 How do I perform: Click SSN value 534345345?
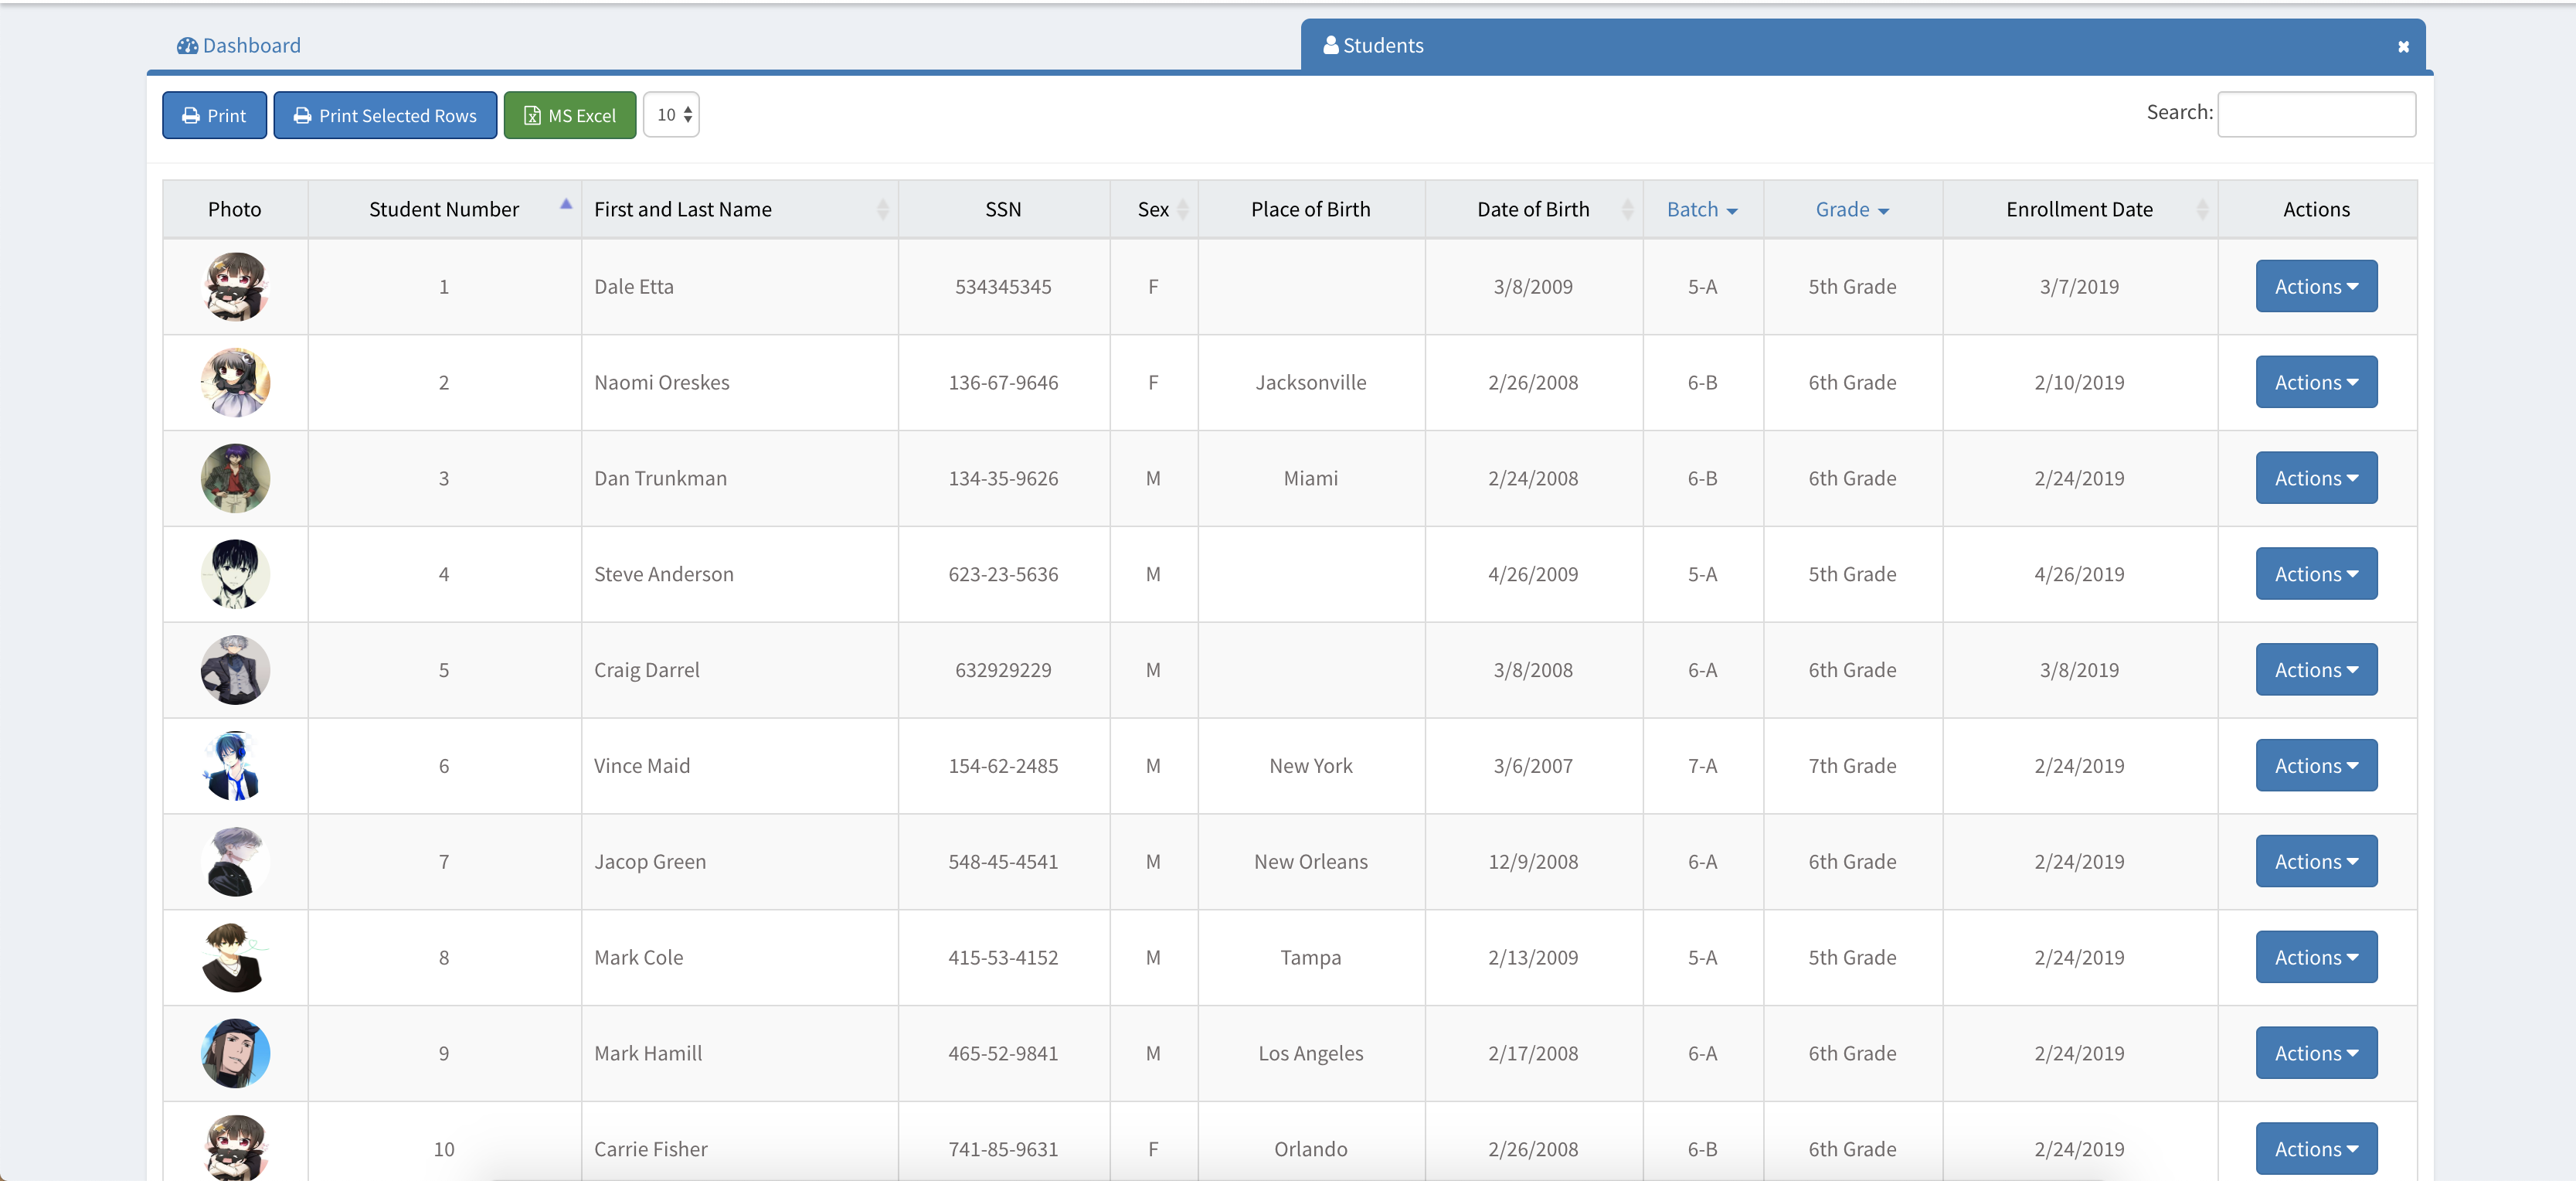[x=1003, y=287]
